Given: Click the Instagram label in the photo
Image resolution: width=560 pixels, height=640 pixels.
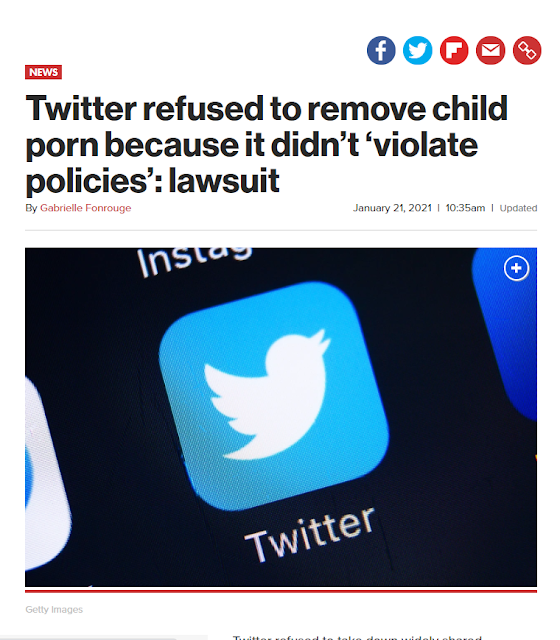Looking at the screenshot, I should [195, 261].
